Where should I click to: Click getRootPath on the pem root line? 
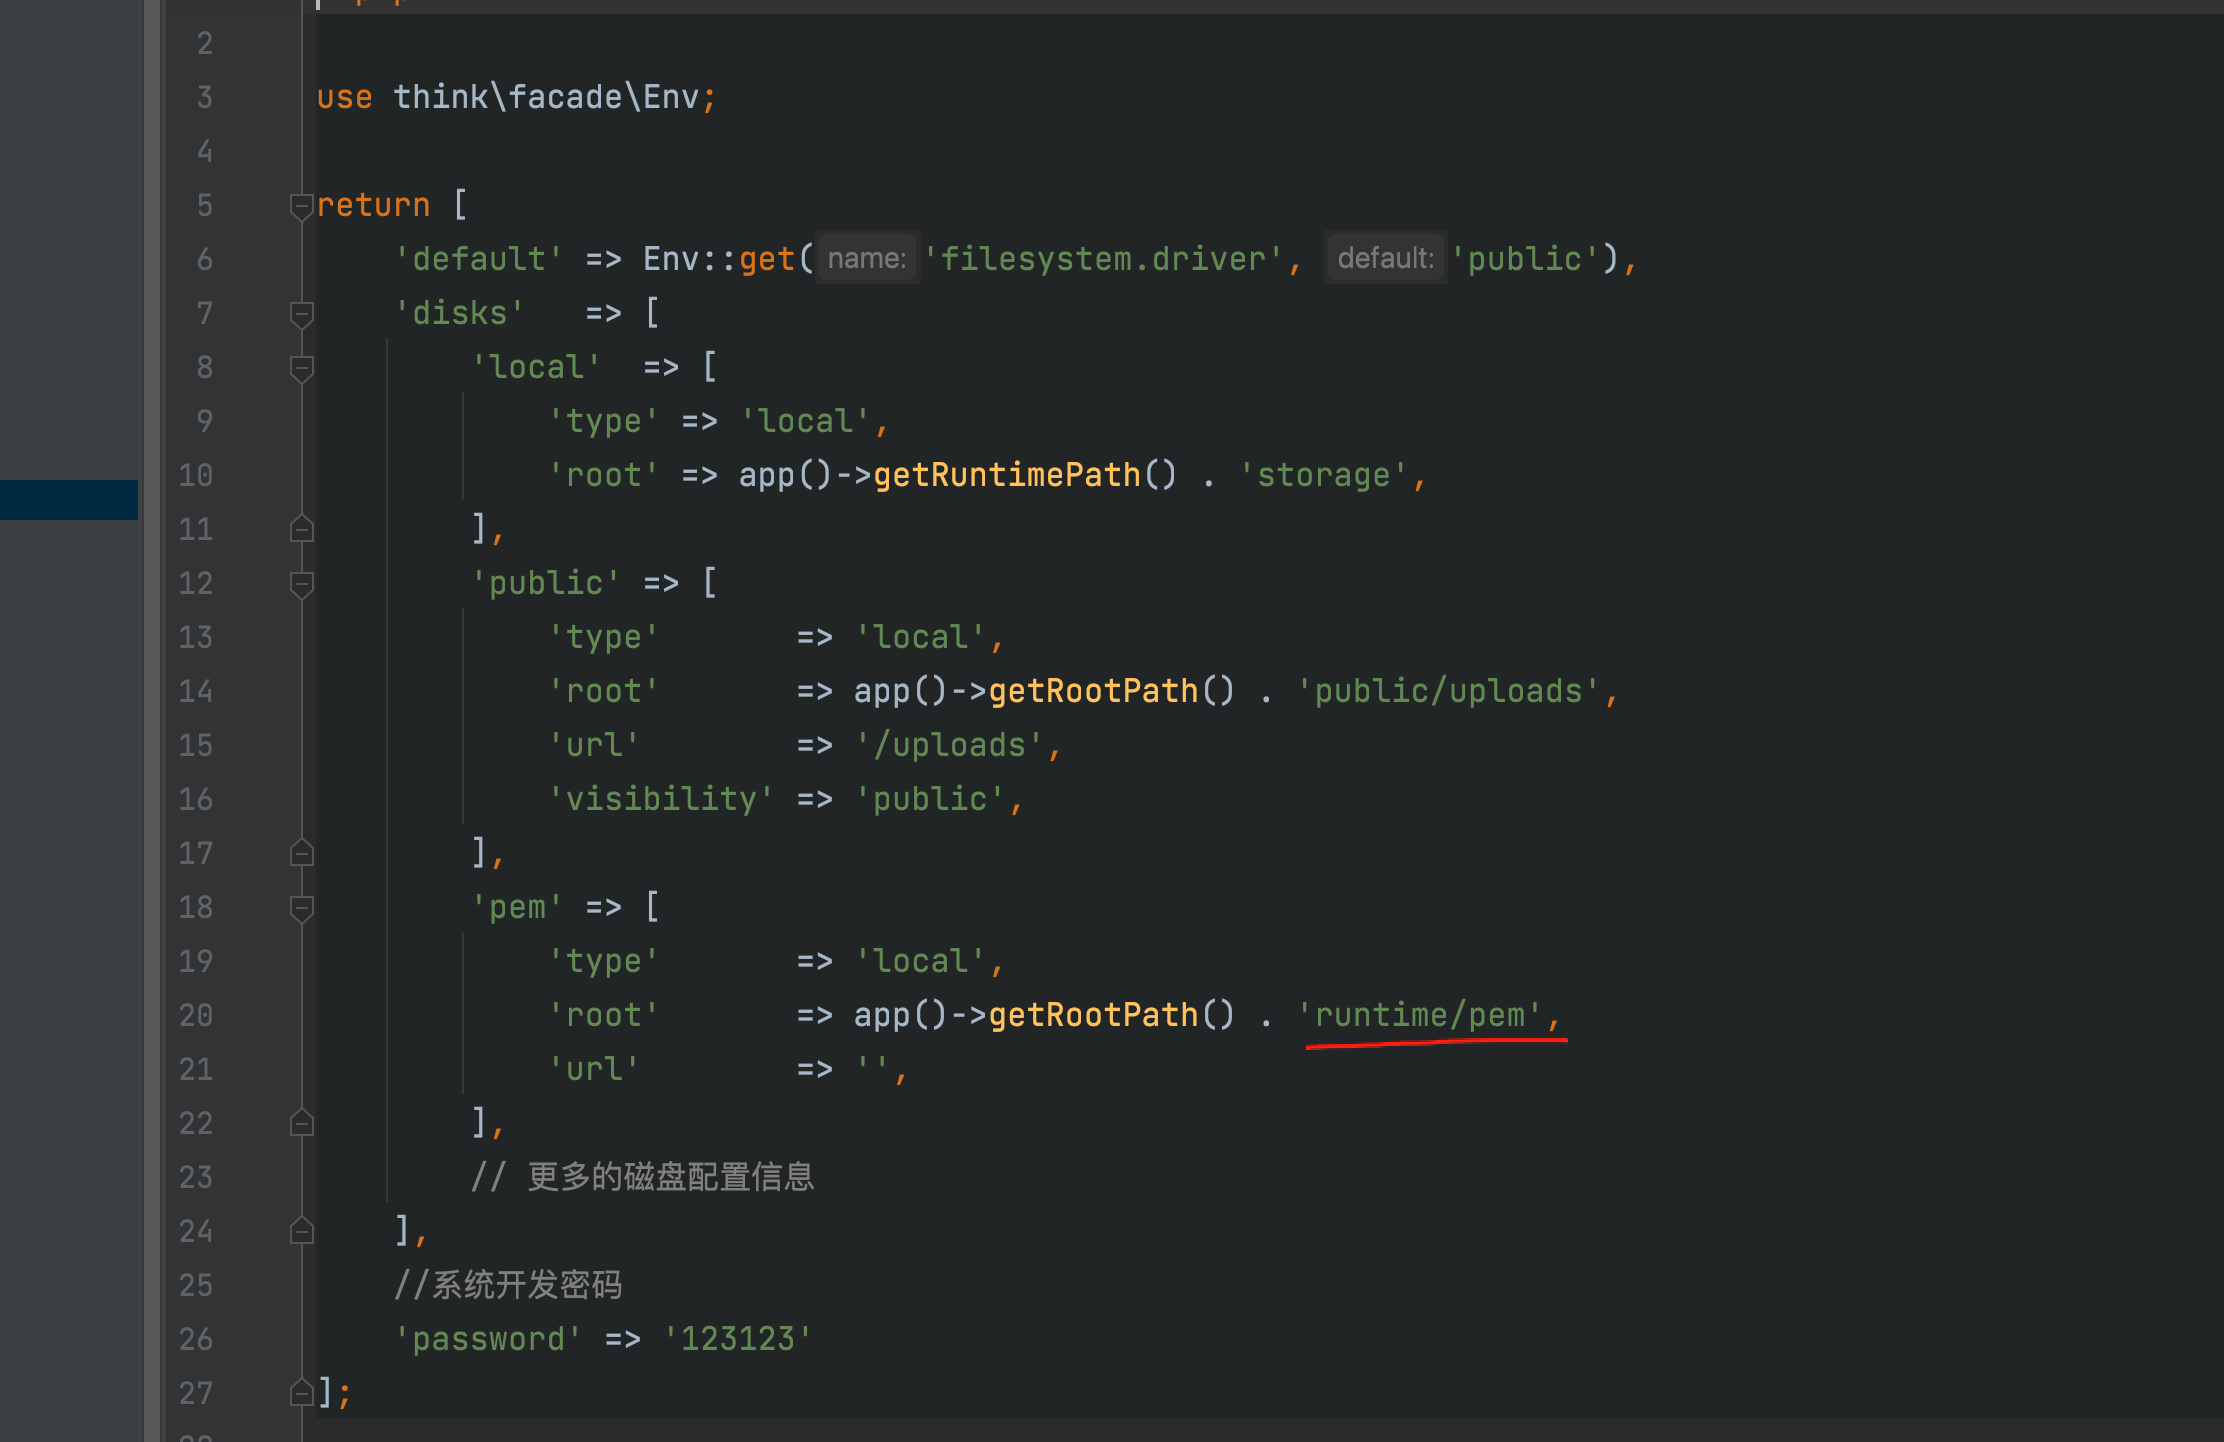[x=1093, y=1015]
